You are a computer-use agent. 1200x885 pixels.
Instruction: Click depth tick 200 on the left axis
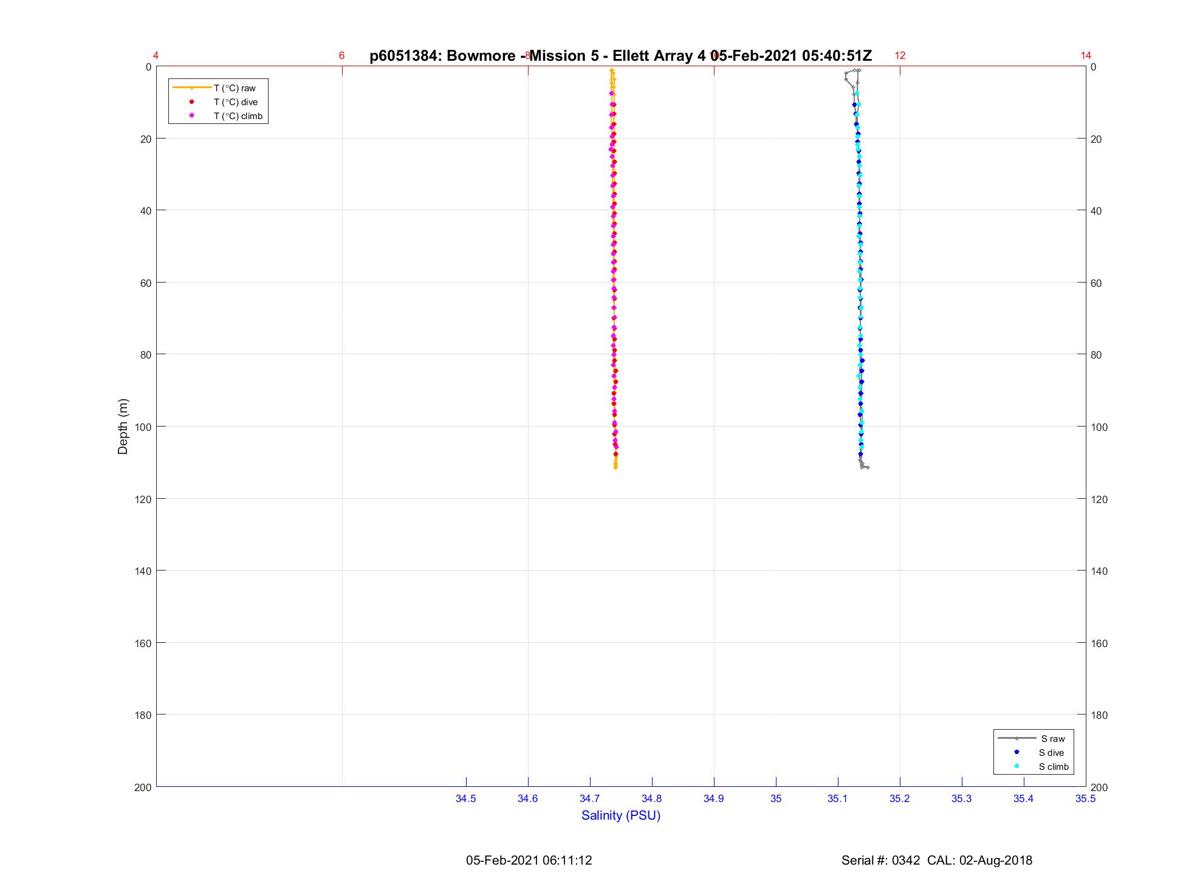tap(142, 787)
